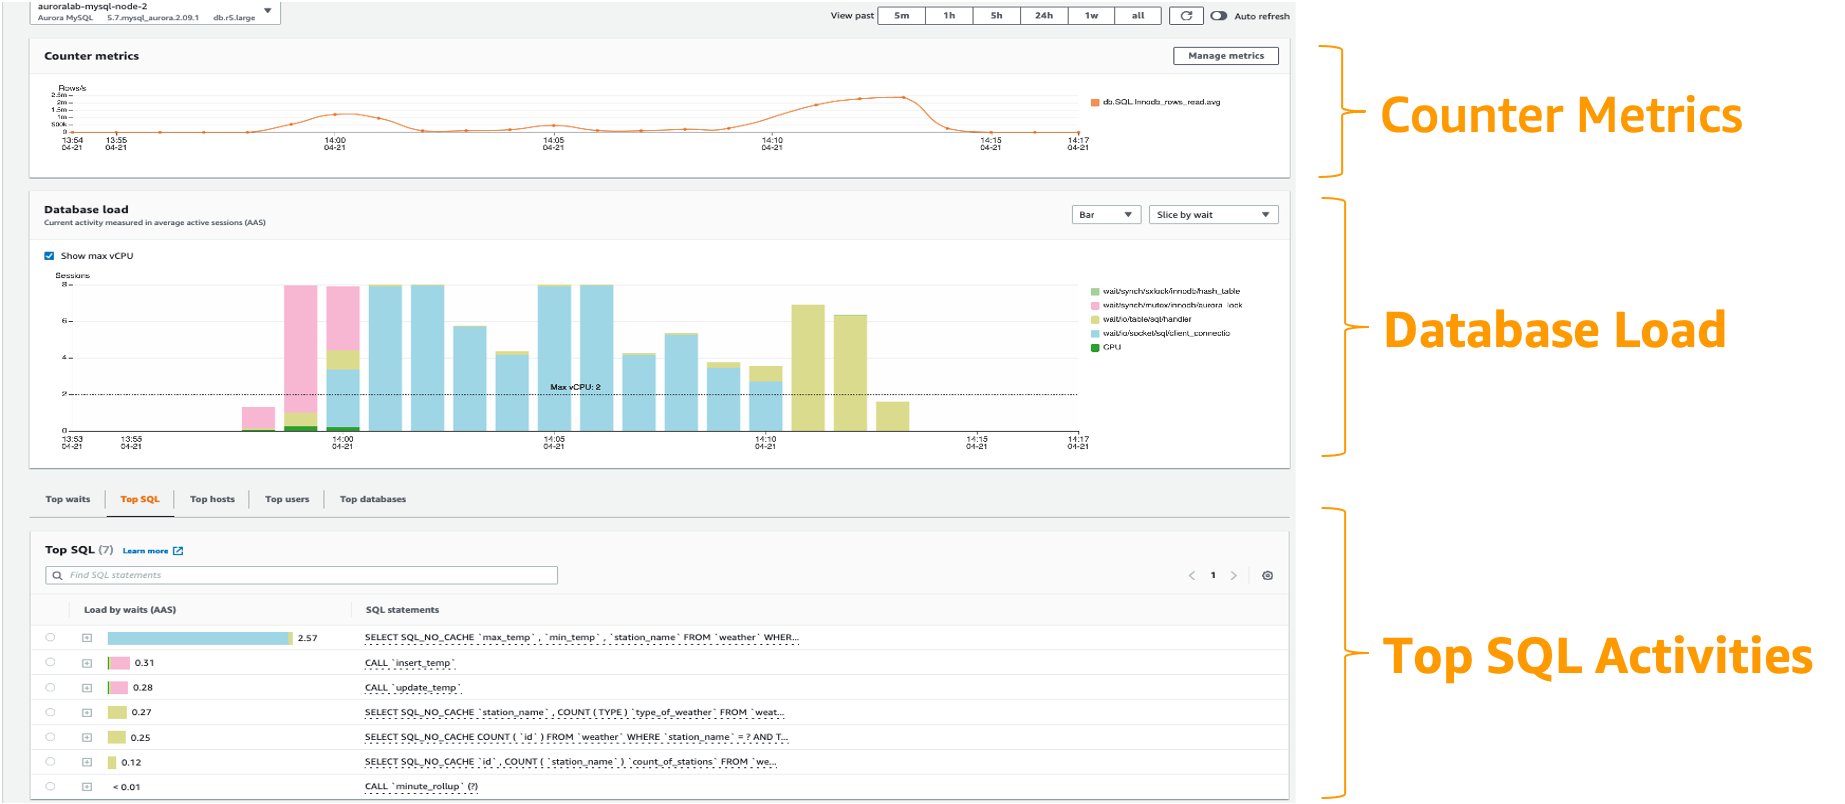Click page number 1 in pagination

(1213, 575)
